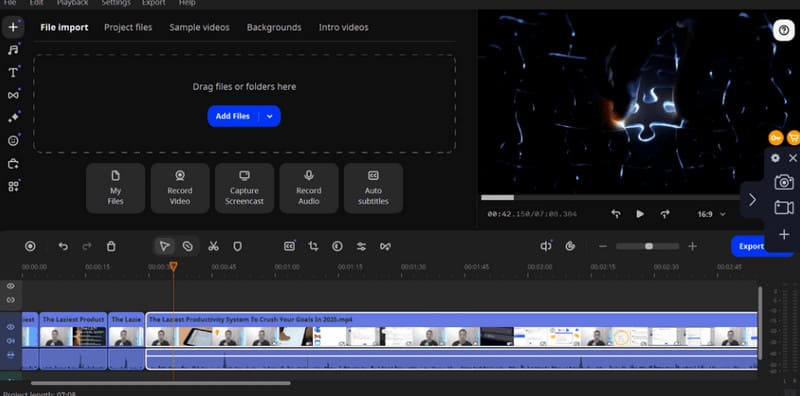Open the toolbox panel in sidebar

click(x=13, y=163)
